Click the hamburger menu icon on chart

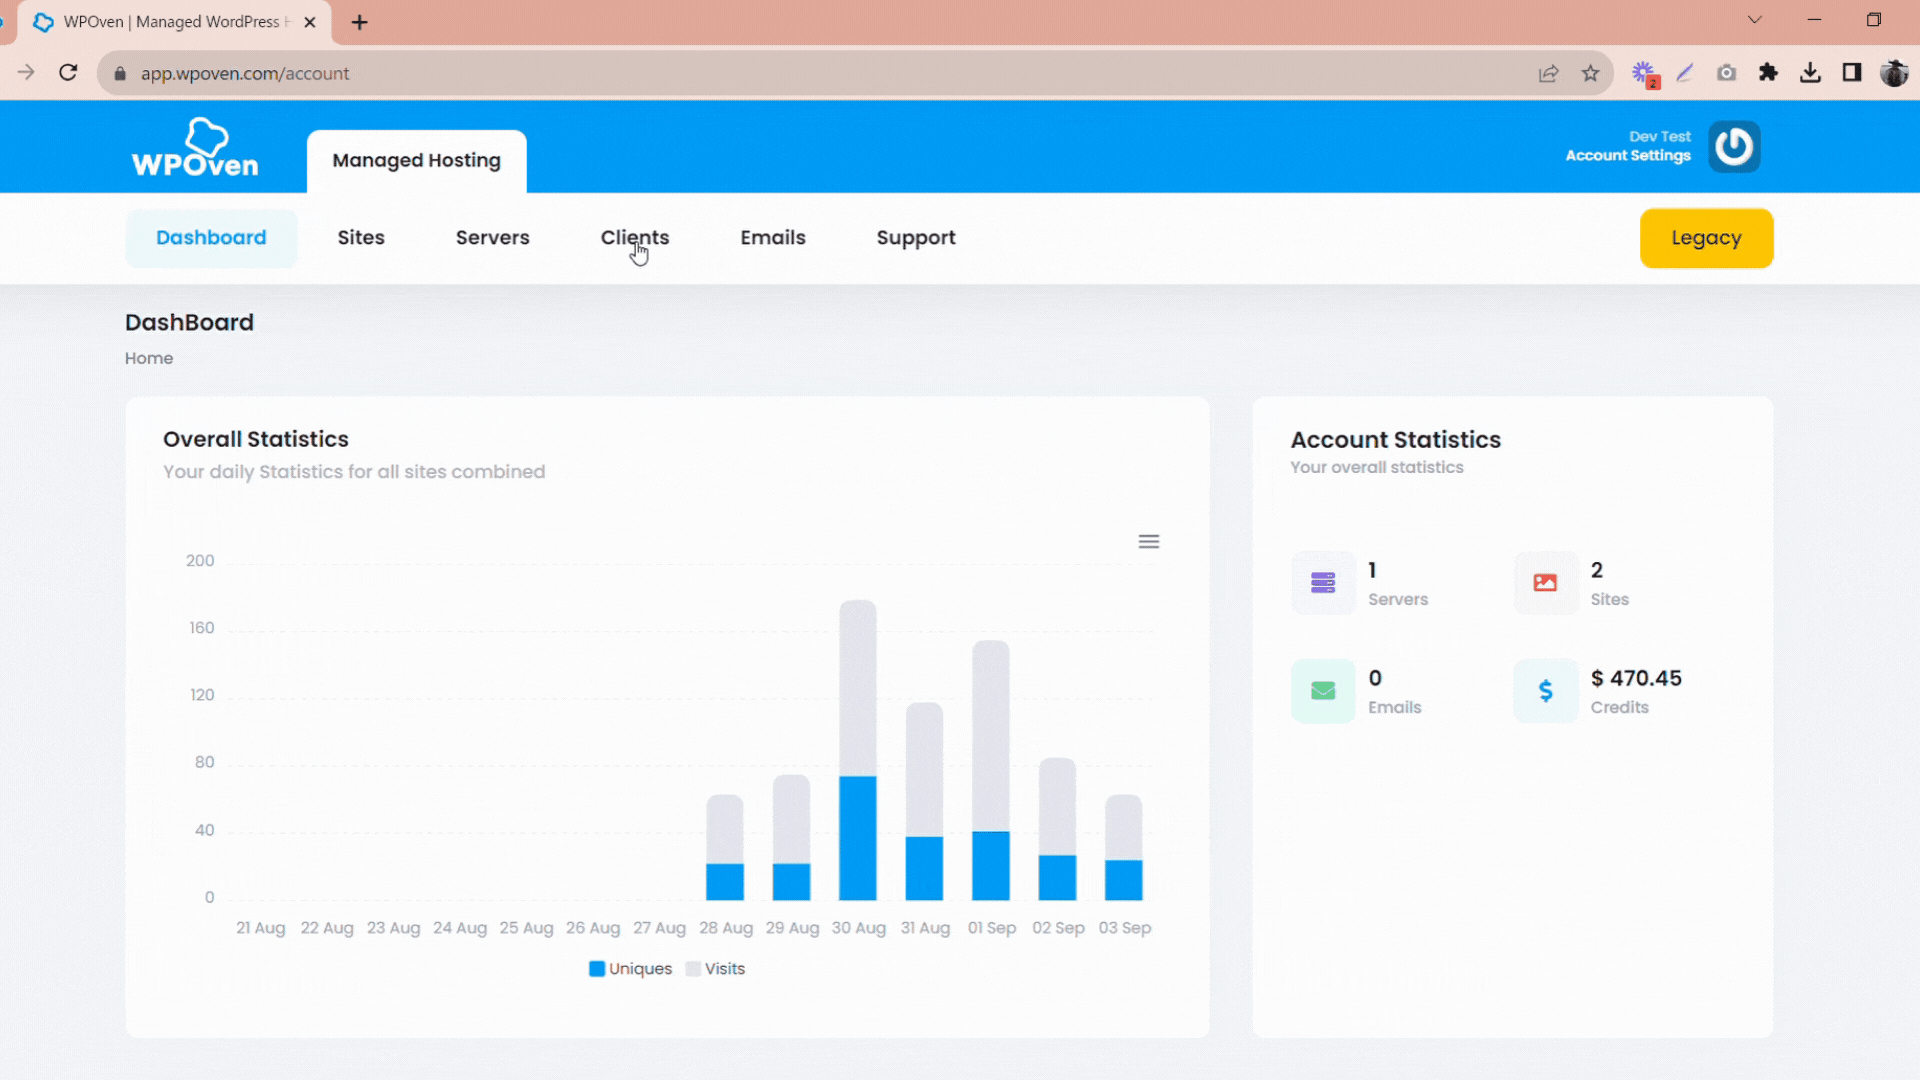click(1149, 542)
